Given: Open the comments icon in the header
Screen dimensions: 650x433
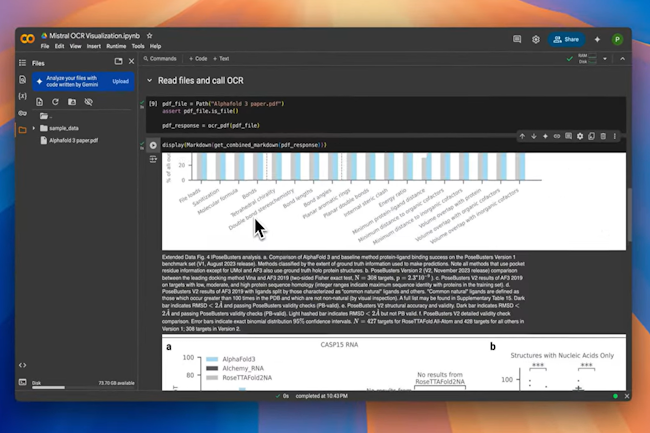Looking at the screenshot, I should 517,39.
